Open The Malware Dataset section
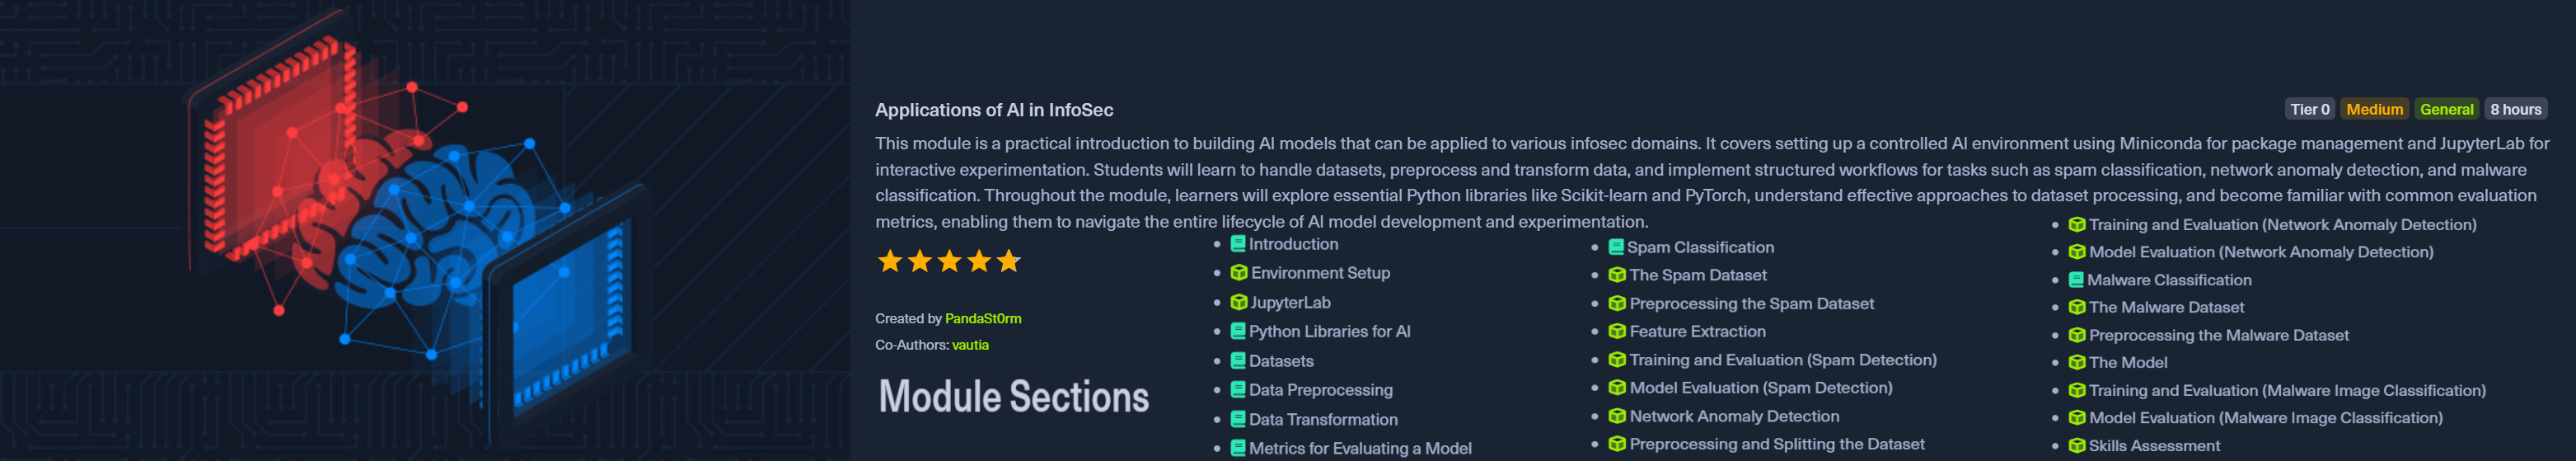Viewport: 2576px width, 461px height. pos(2165,308)
